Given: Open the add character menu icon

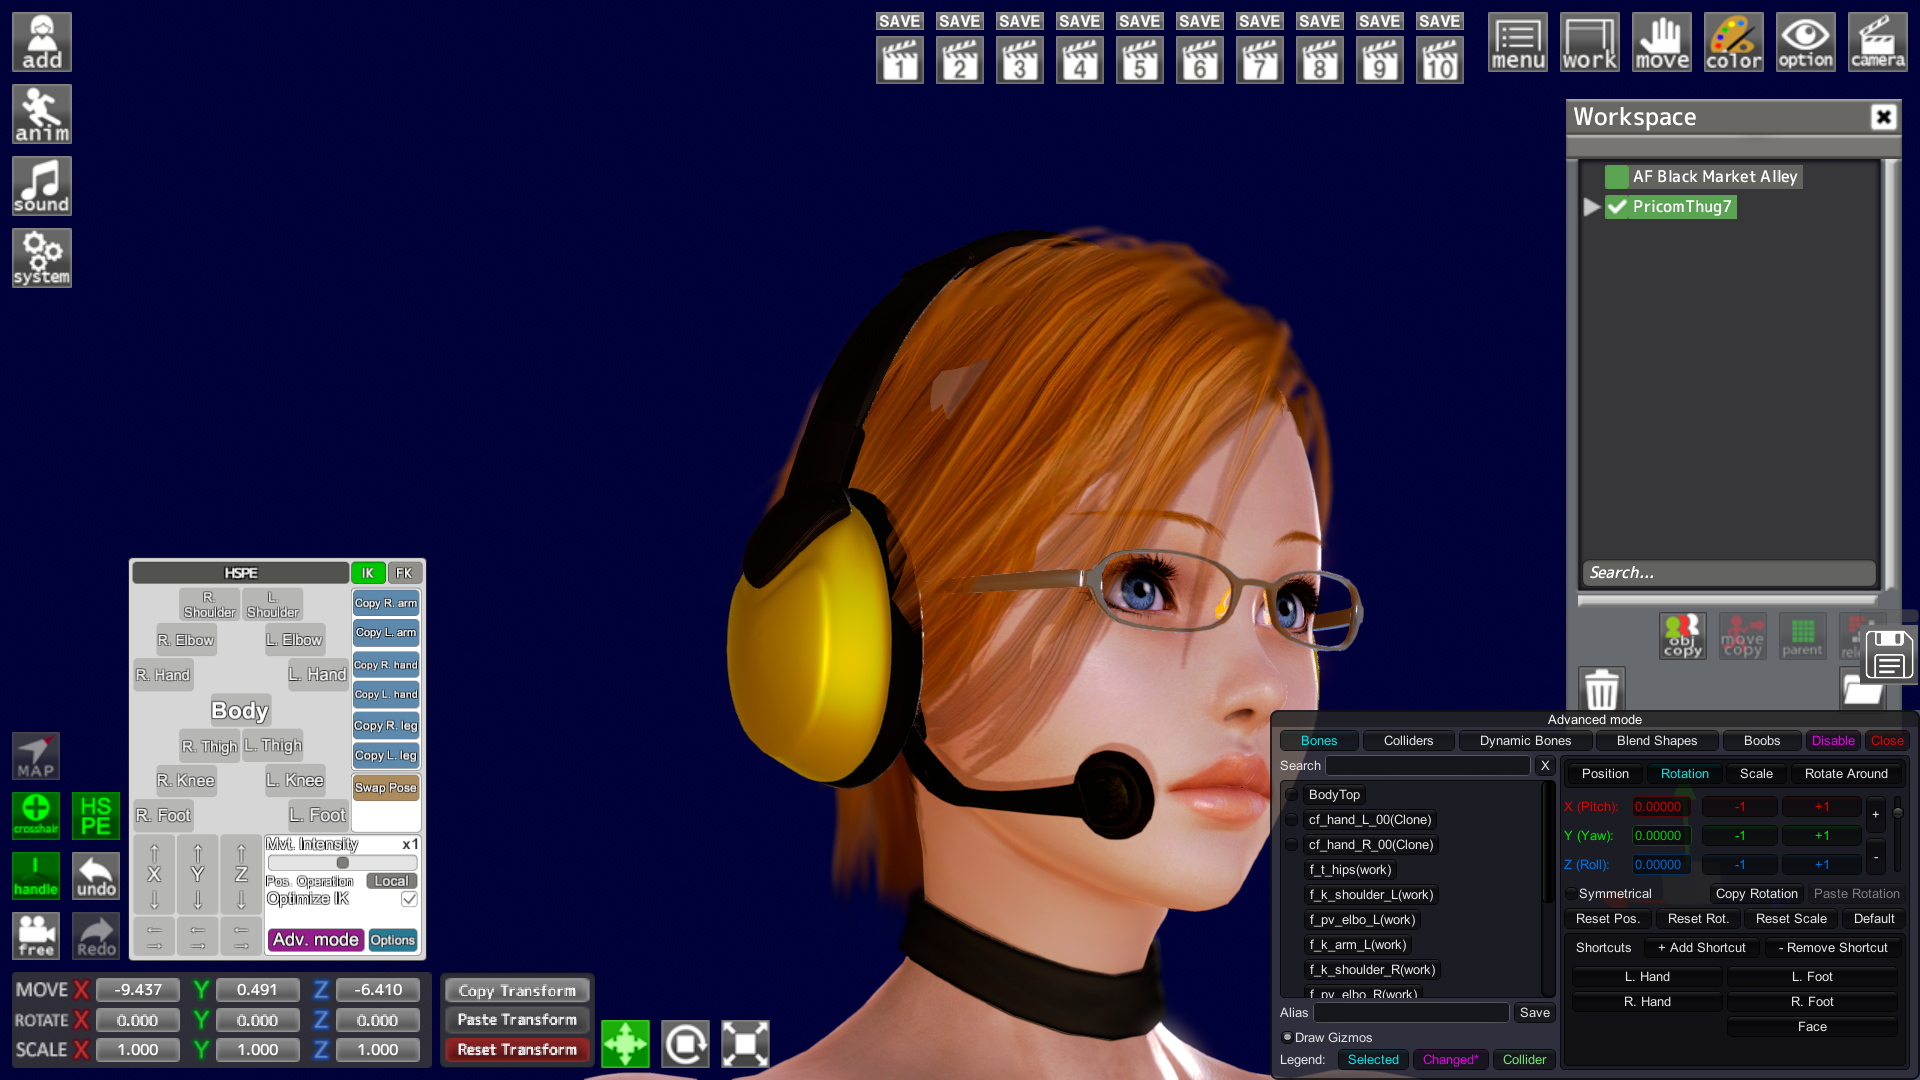Looking at the screenshot, I should [x=41, y=42].
